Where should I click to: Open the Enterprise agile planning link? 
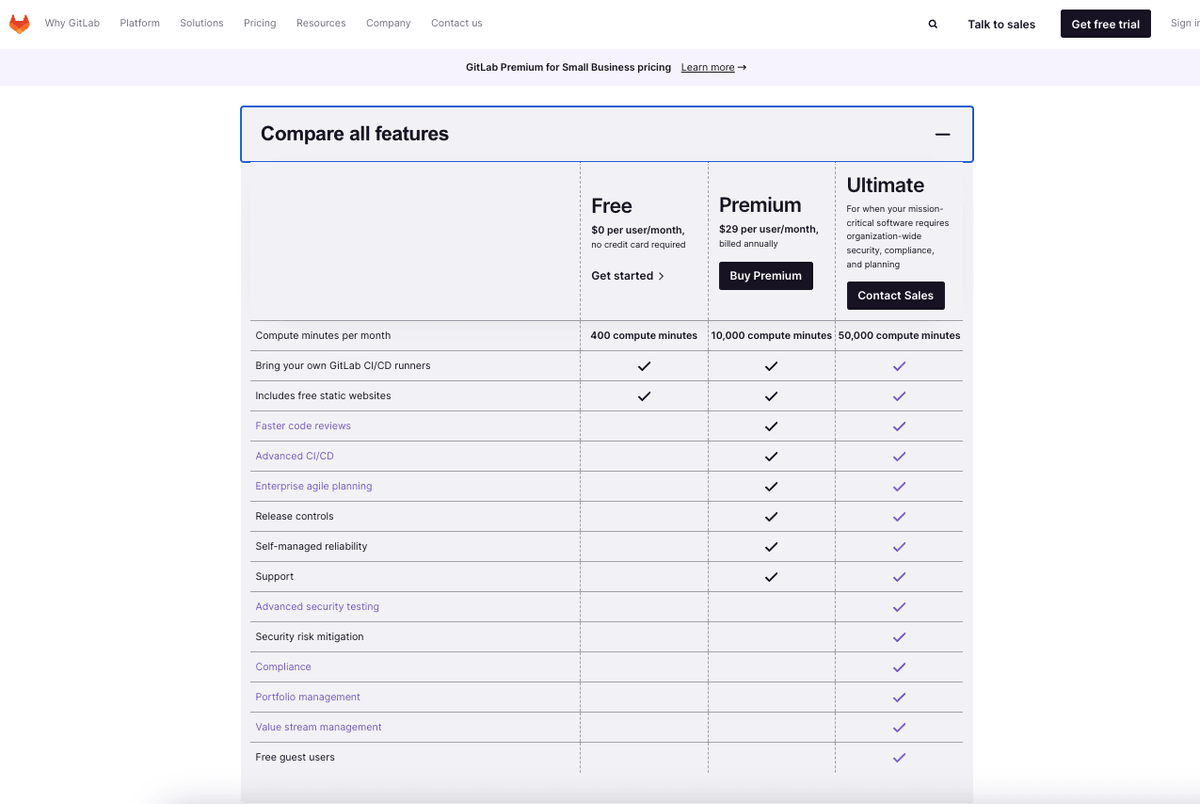[x=314, y=486]
